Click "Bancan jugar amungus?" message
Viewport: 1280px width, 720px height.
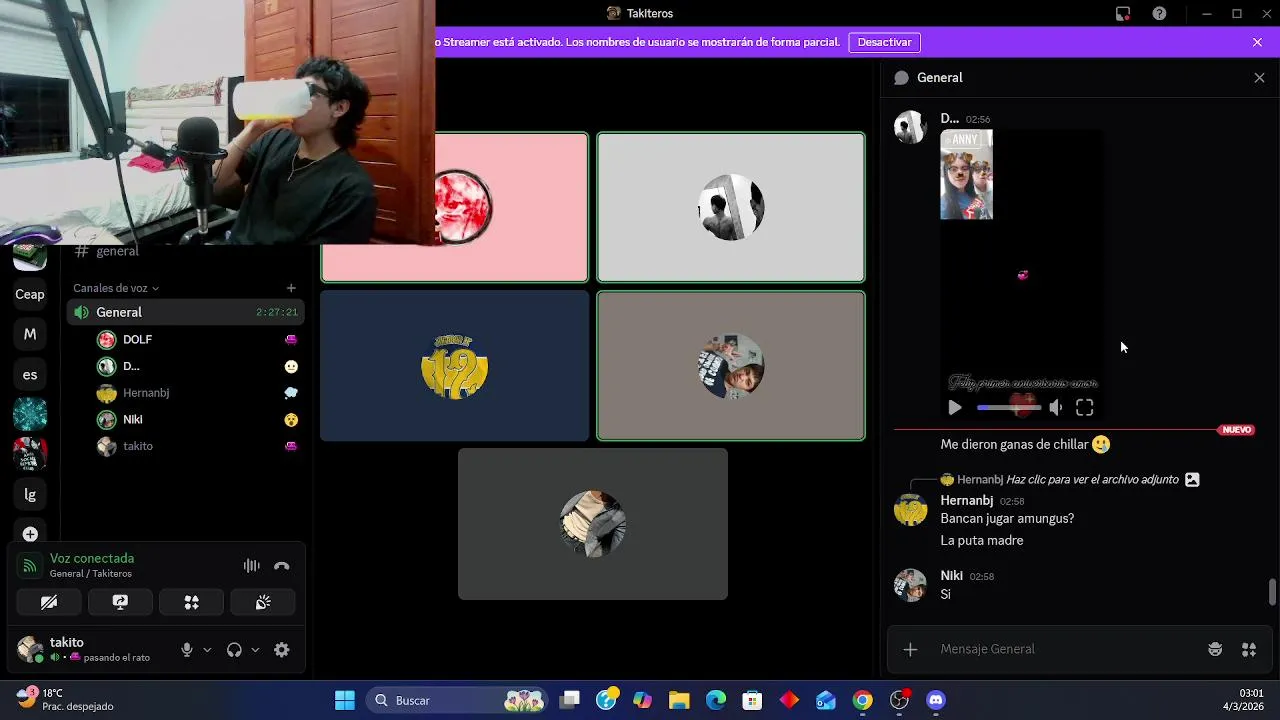tap(1007, 519)
